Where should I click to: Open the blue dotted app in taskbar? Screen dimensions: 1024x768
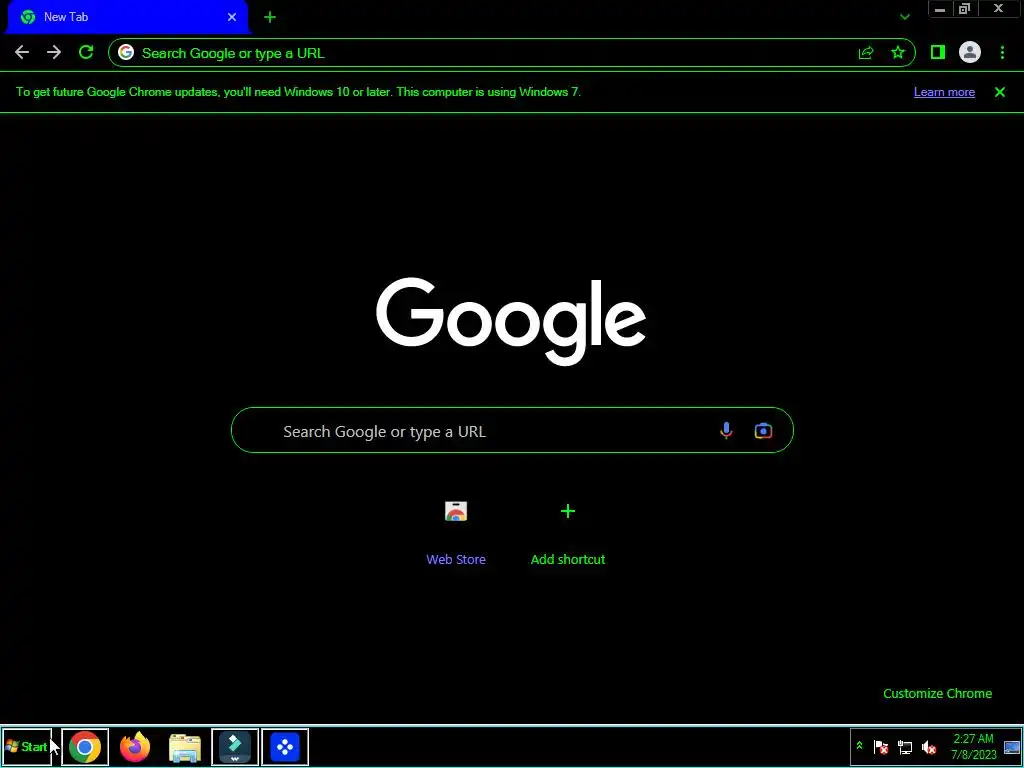(285, 747)
